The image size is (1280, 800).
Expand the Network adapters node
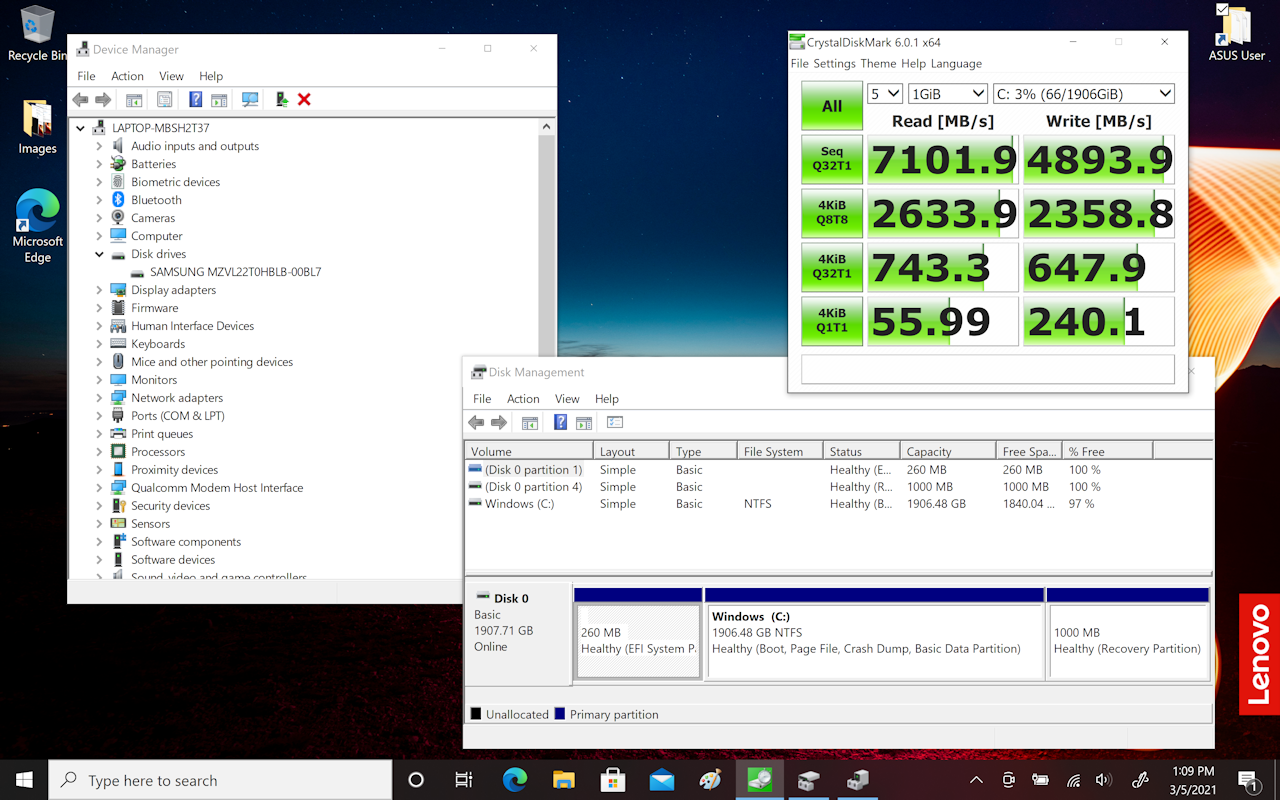[x=99, y=398]
